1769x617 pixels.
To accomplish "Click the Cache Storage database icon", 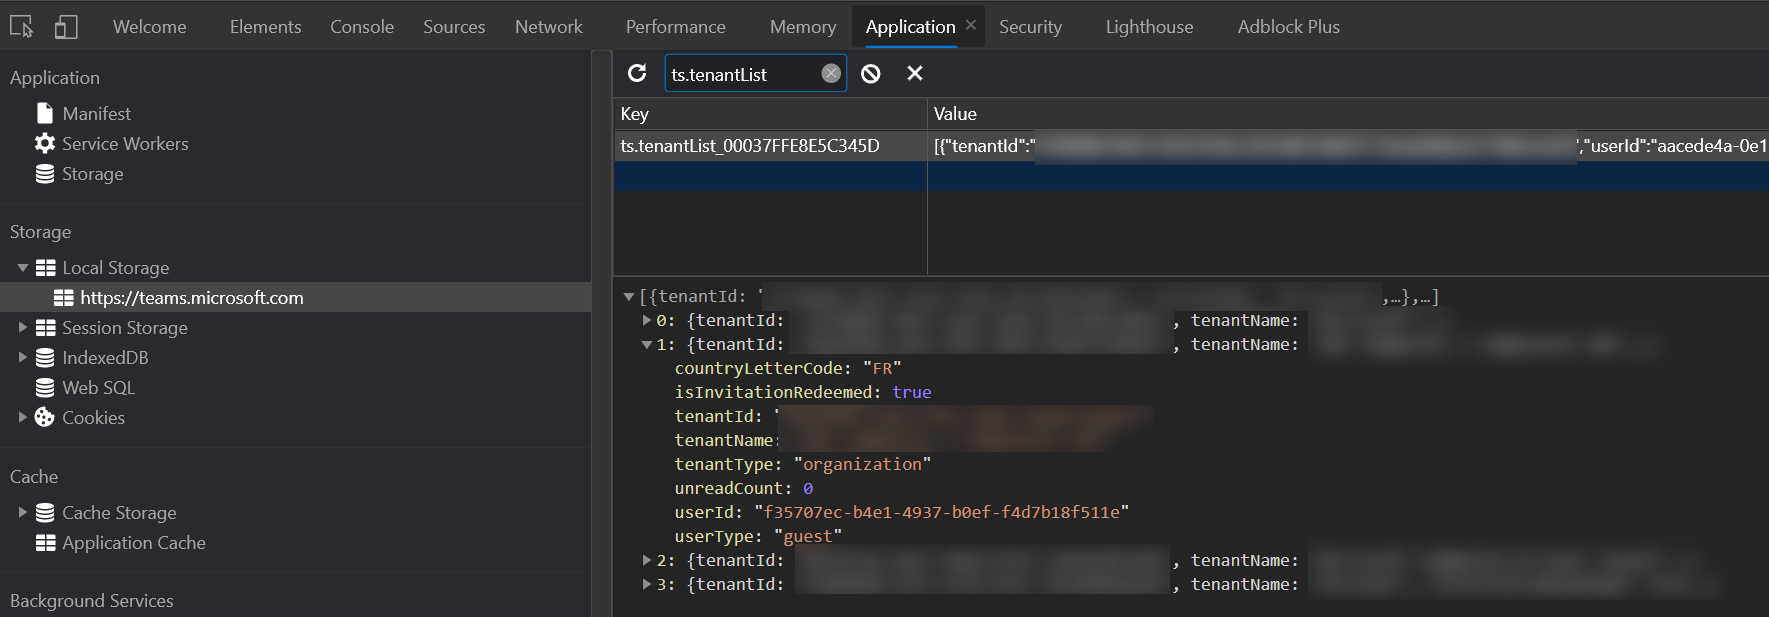I will pyautogui.click(x=45, y=512).
